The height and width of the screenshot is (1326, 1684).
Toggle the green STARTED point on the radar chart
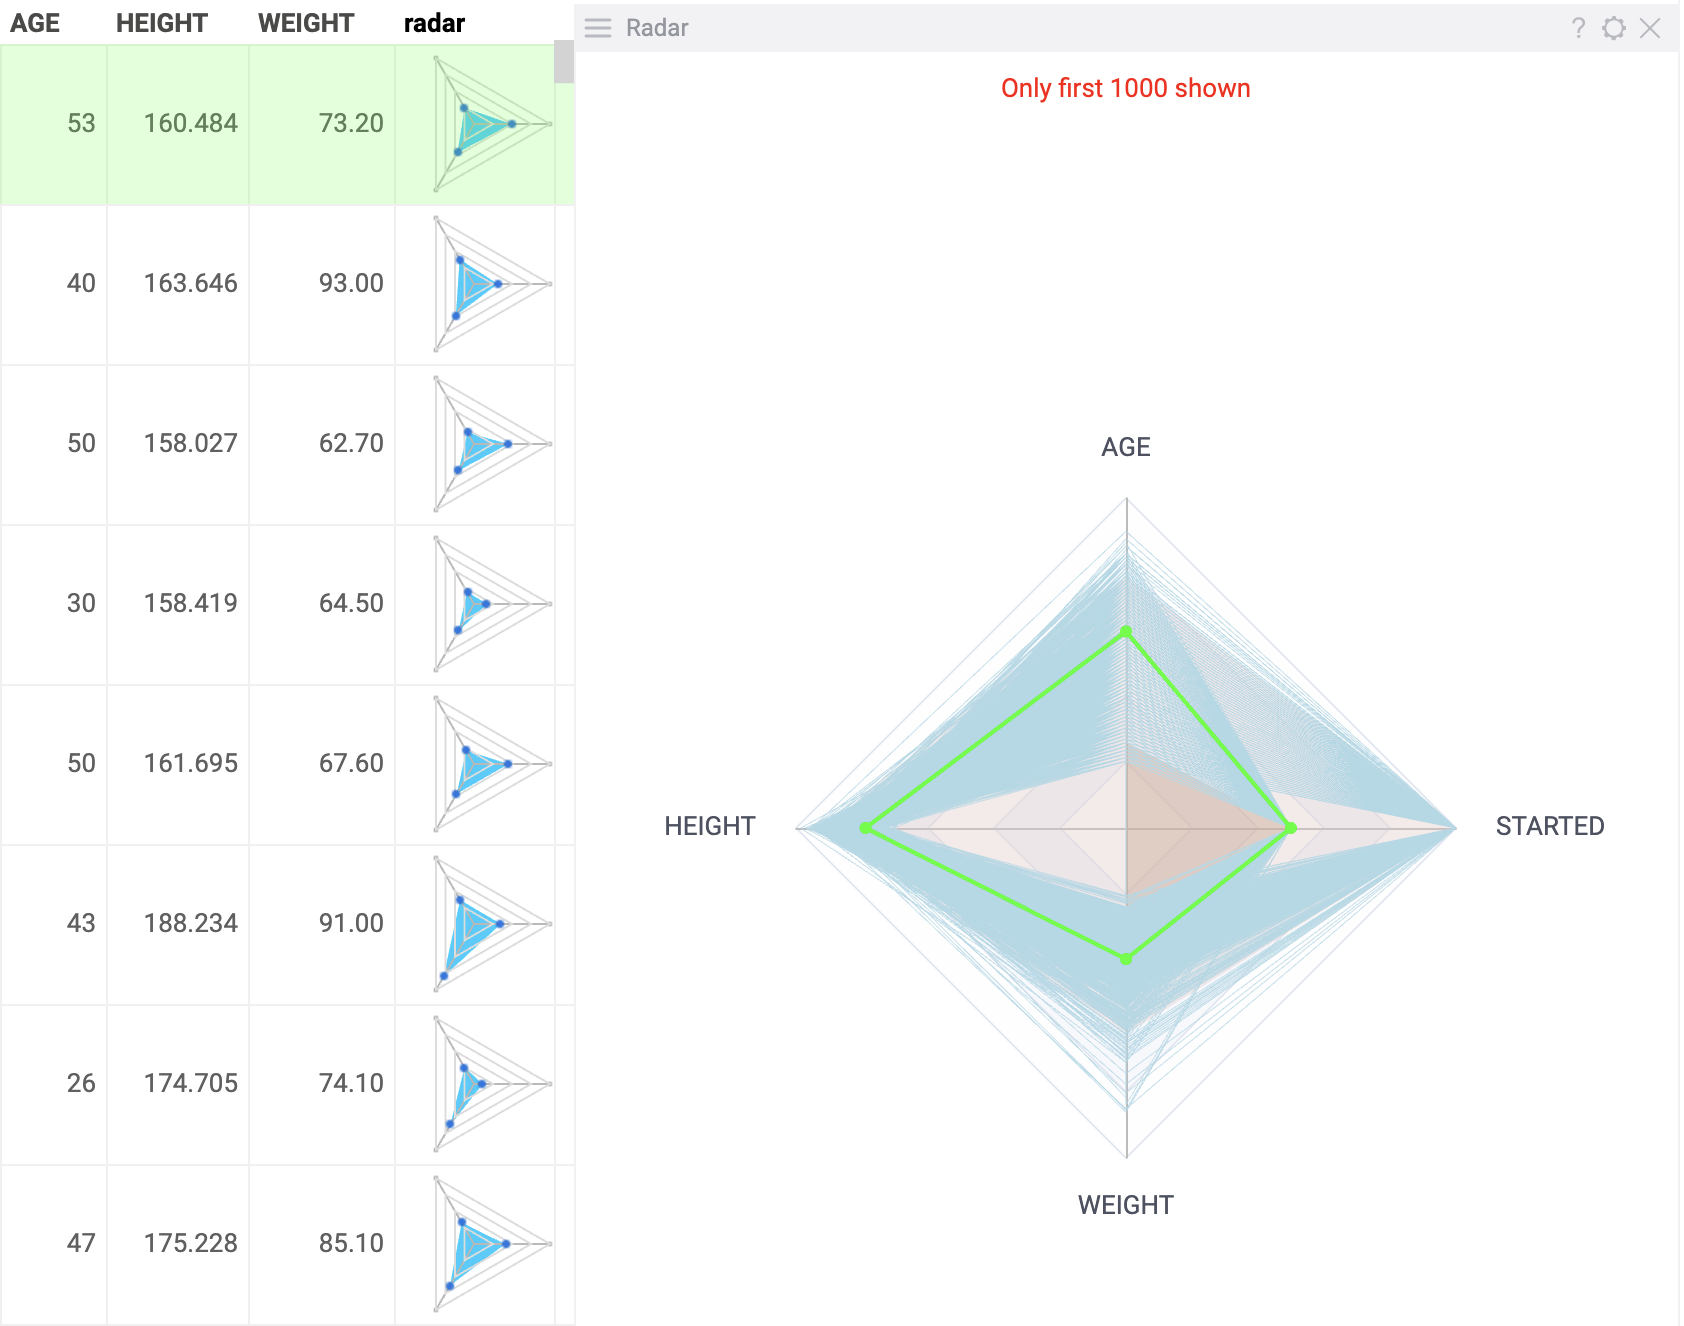coord(1290,827)
